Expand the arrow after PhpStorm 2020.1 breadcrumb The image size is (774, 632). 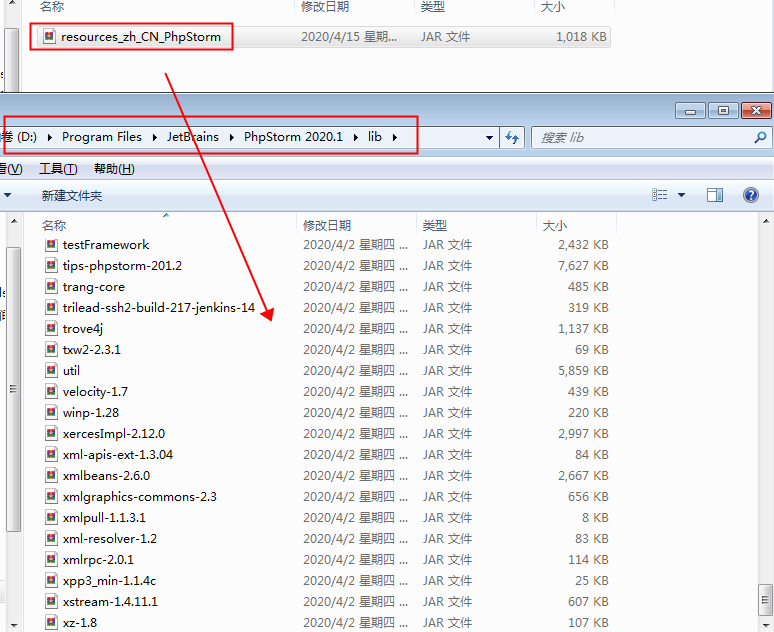click(355, 137)
